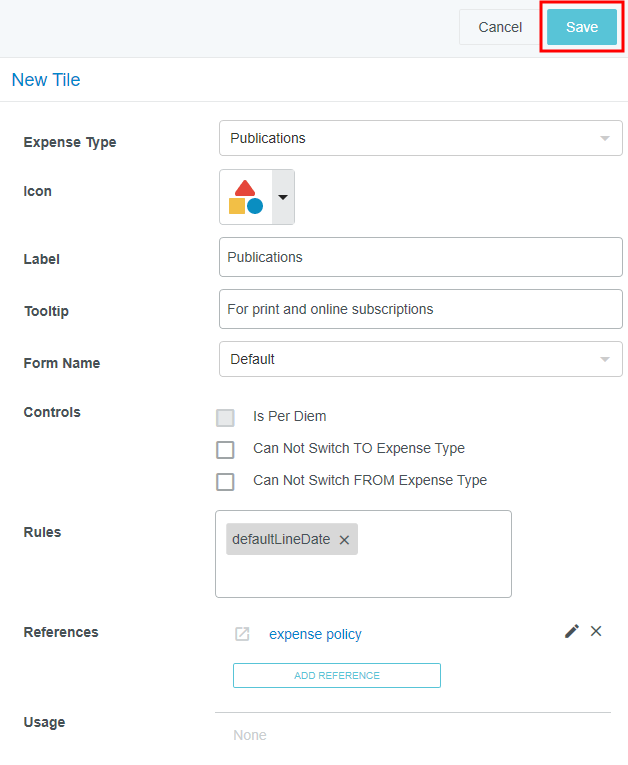
Task: Click the ADD REFERENCE button
Action: 337,676
